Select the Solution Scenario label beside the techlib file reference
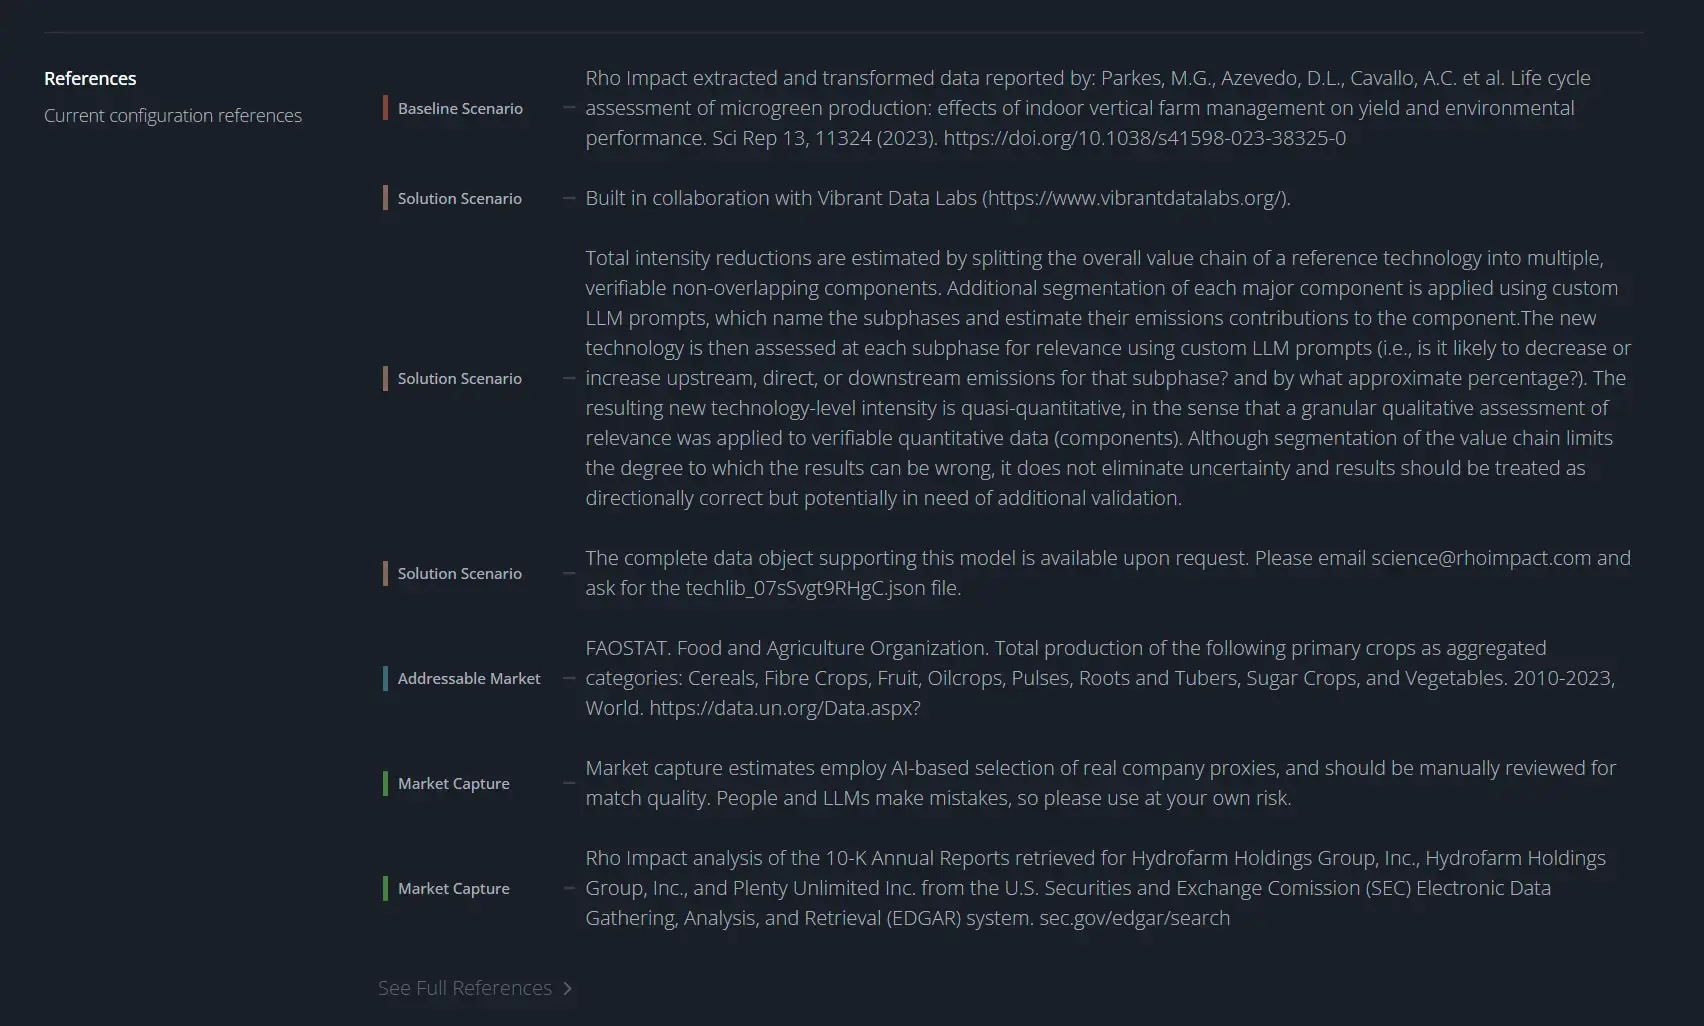 pos(460,573)
